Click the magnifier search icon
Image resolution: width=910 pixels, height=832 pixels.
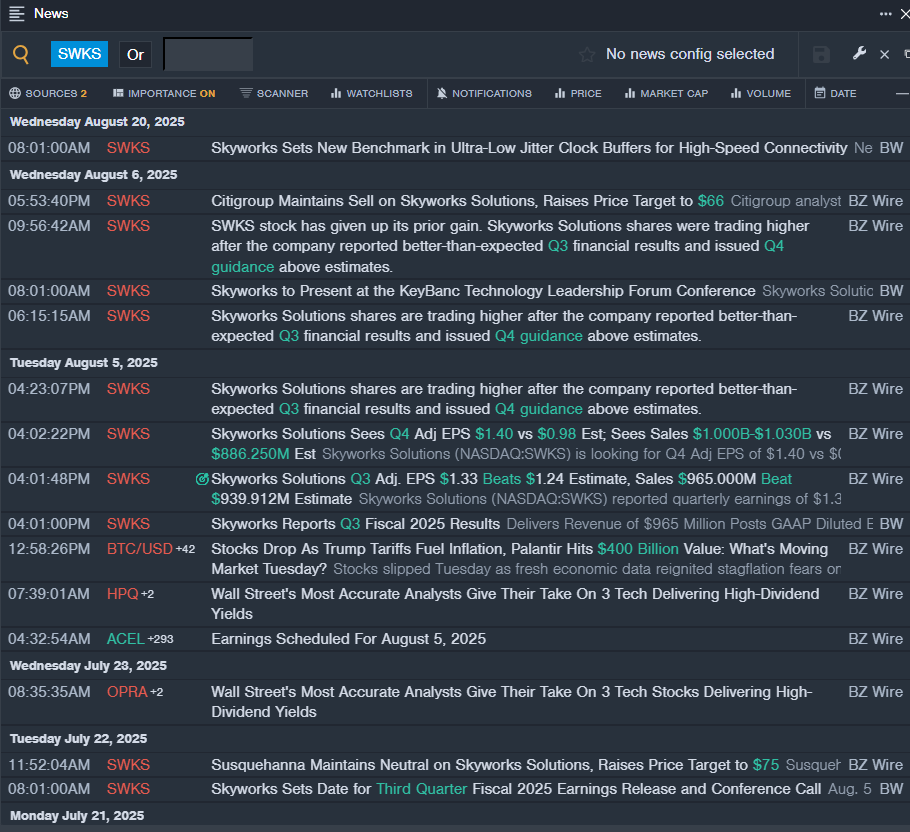click(x=21, y=54)
